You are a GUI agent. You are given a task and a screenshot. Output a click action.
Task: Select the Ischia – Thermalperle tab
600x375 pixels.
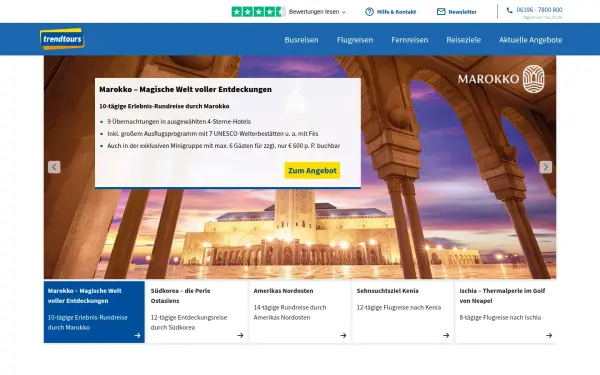click(x=506, y=312)
